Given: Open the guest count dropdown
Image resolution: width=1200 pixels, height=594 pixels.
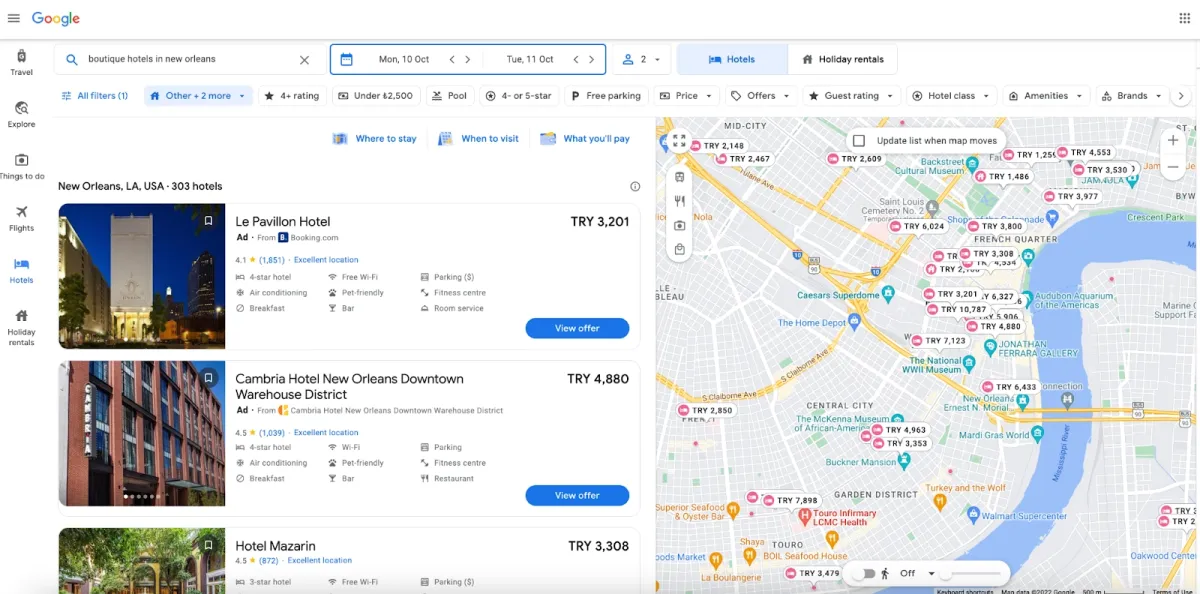Looking at the screenshot, I should (x=642, y=60).
